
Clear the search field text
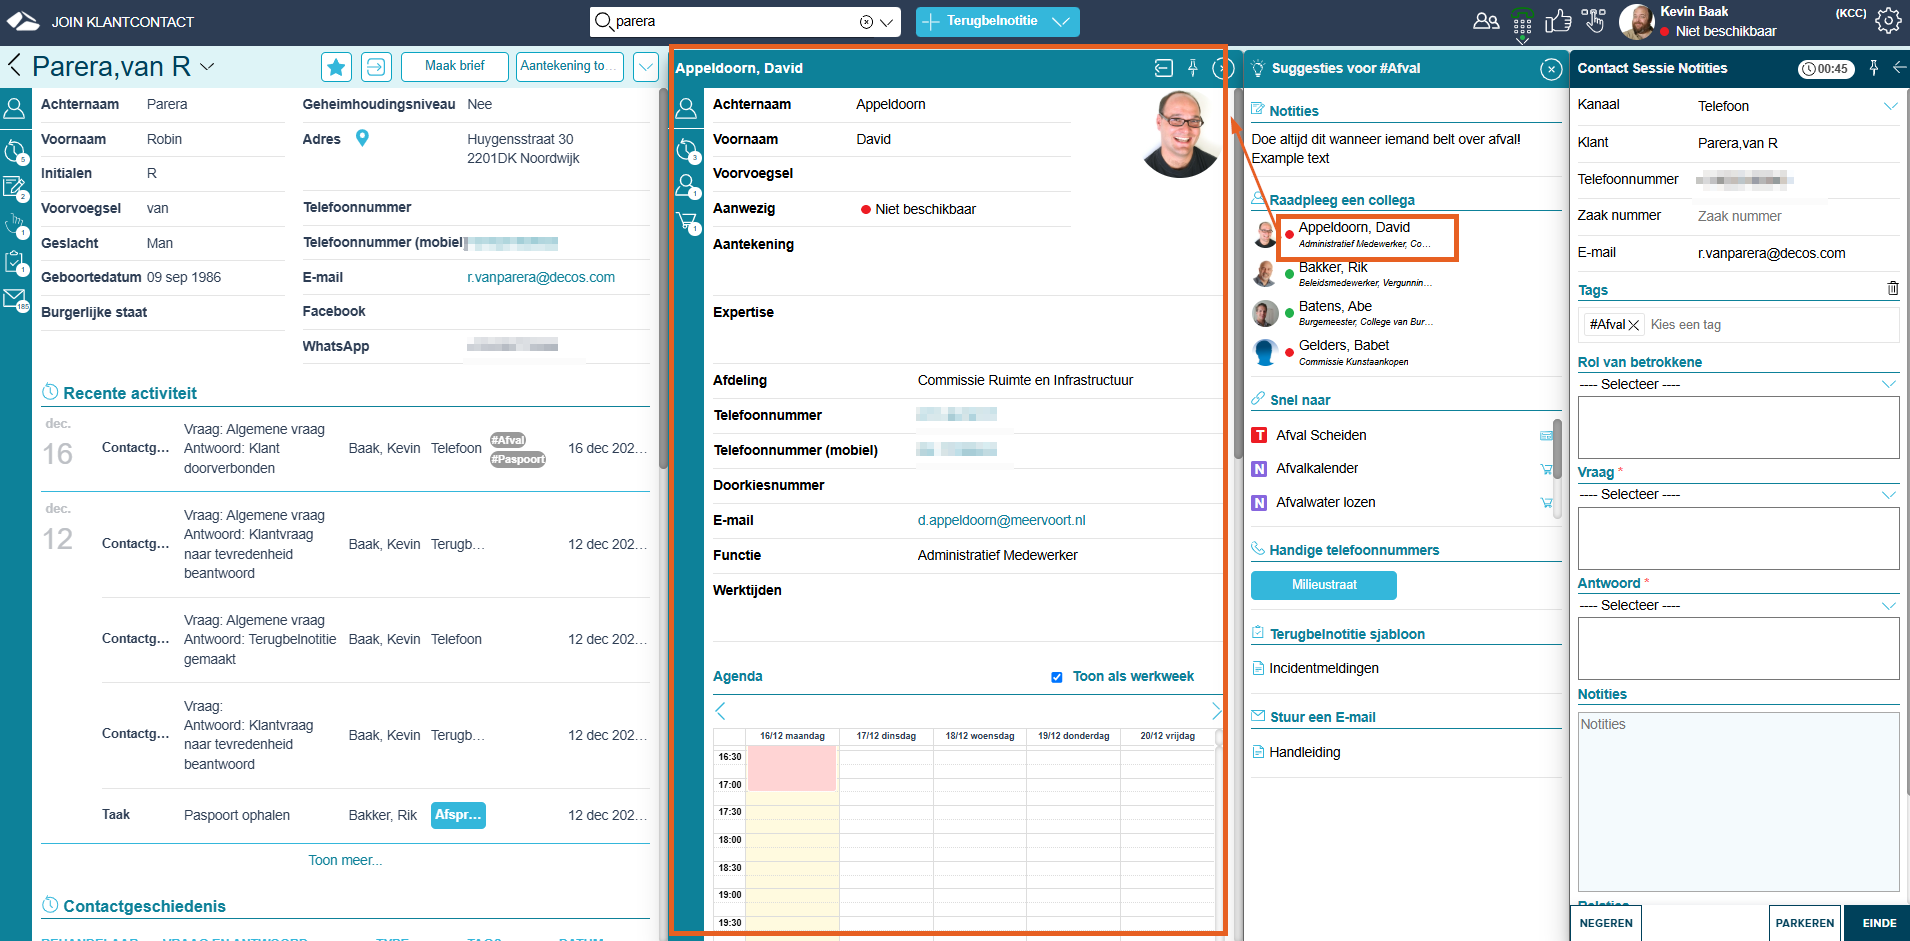(x=866, y=22)
